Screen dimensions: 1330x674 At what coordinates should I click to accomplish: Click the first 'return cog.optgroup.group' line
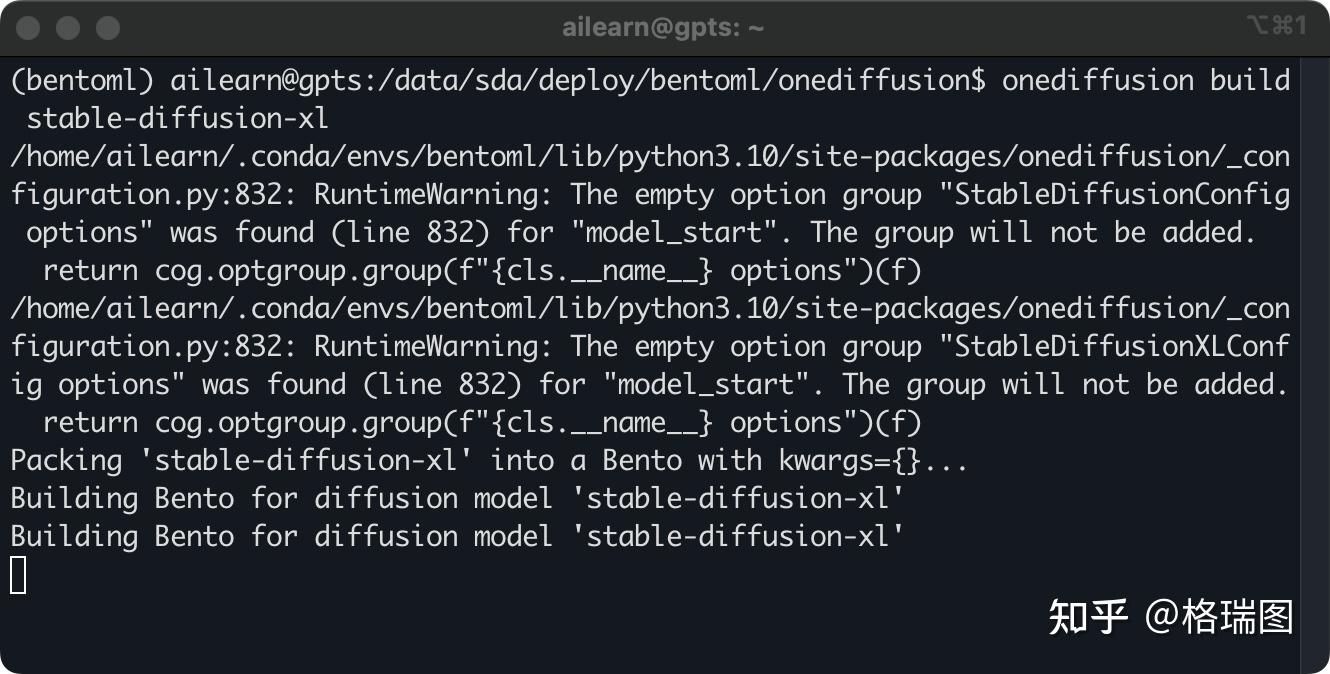(x=480, y=271)
